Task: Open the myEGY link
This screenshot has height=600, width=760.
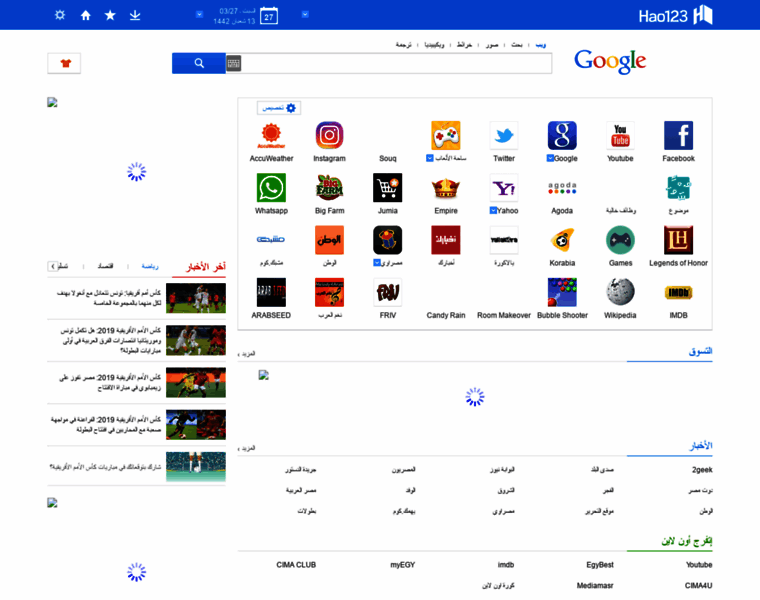Action: coord(403,565)
